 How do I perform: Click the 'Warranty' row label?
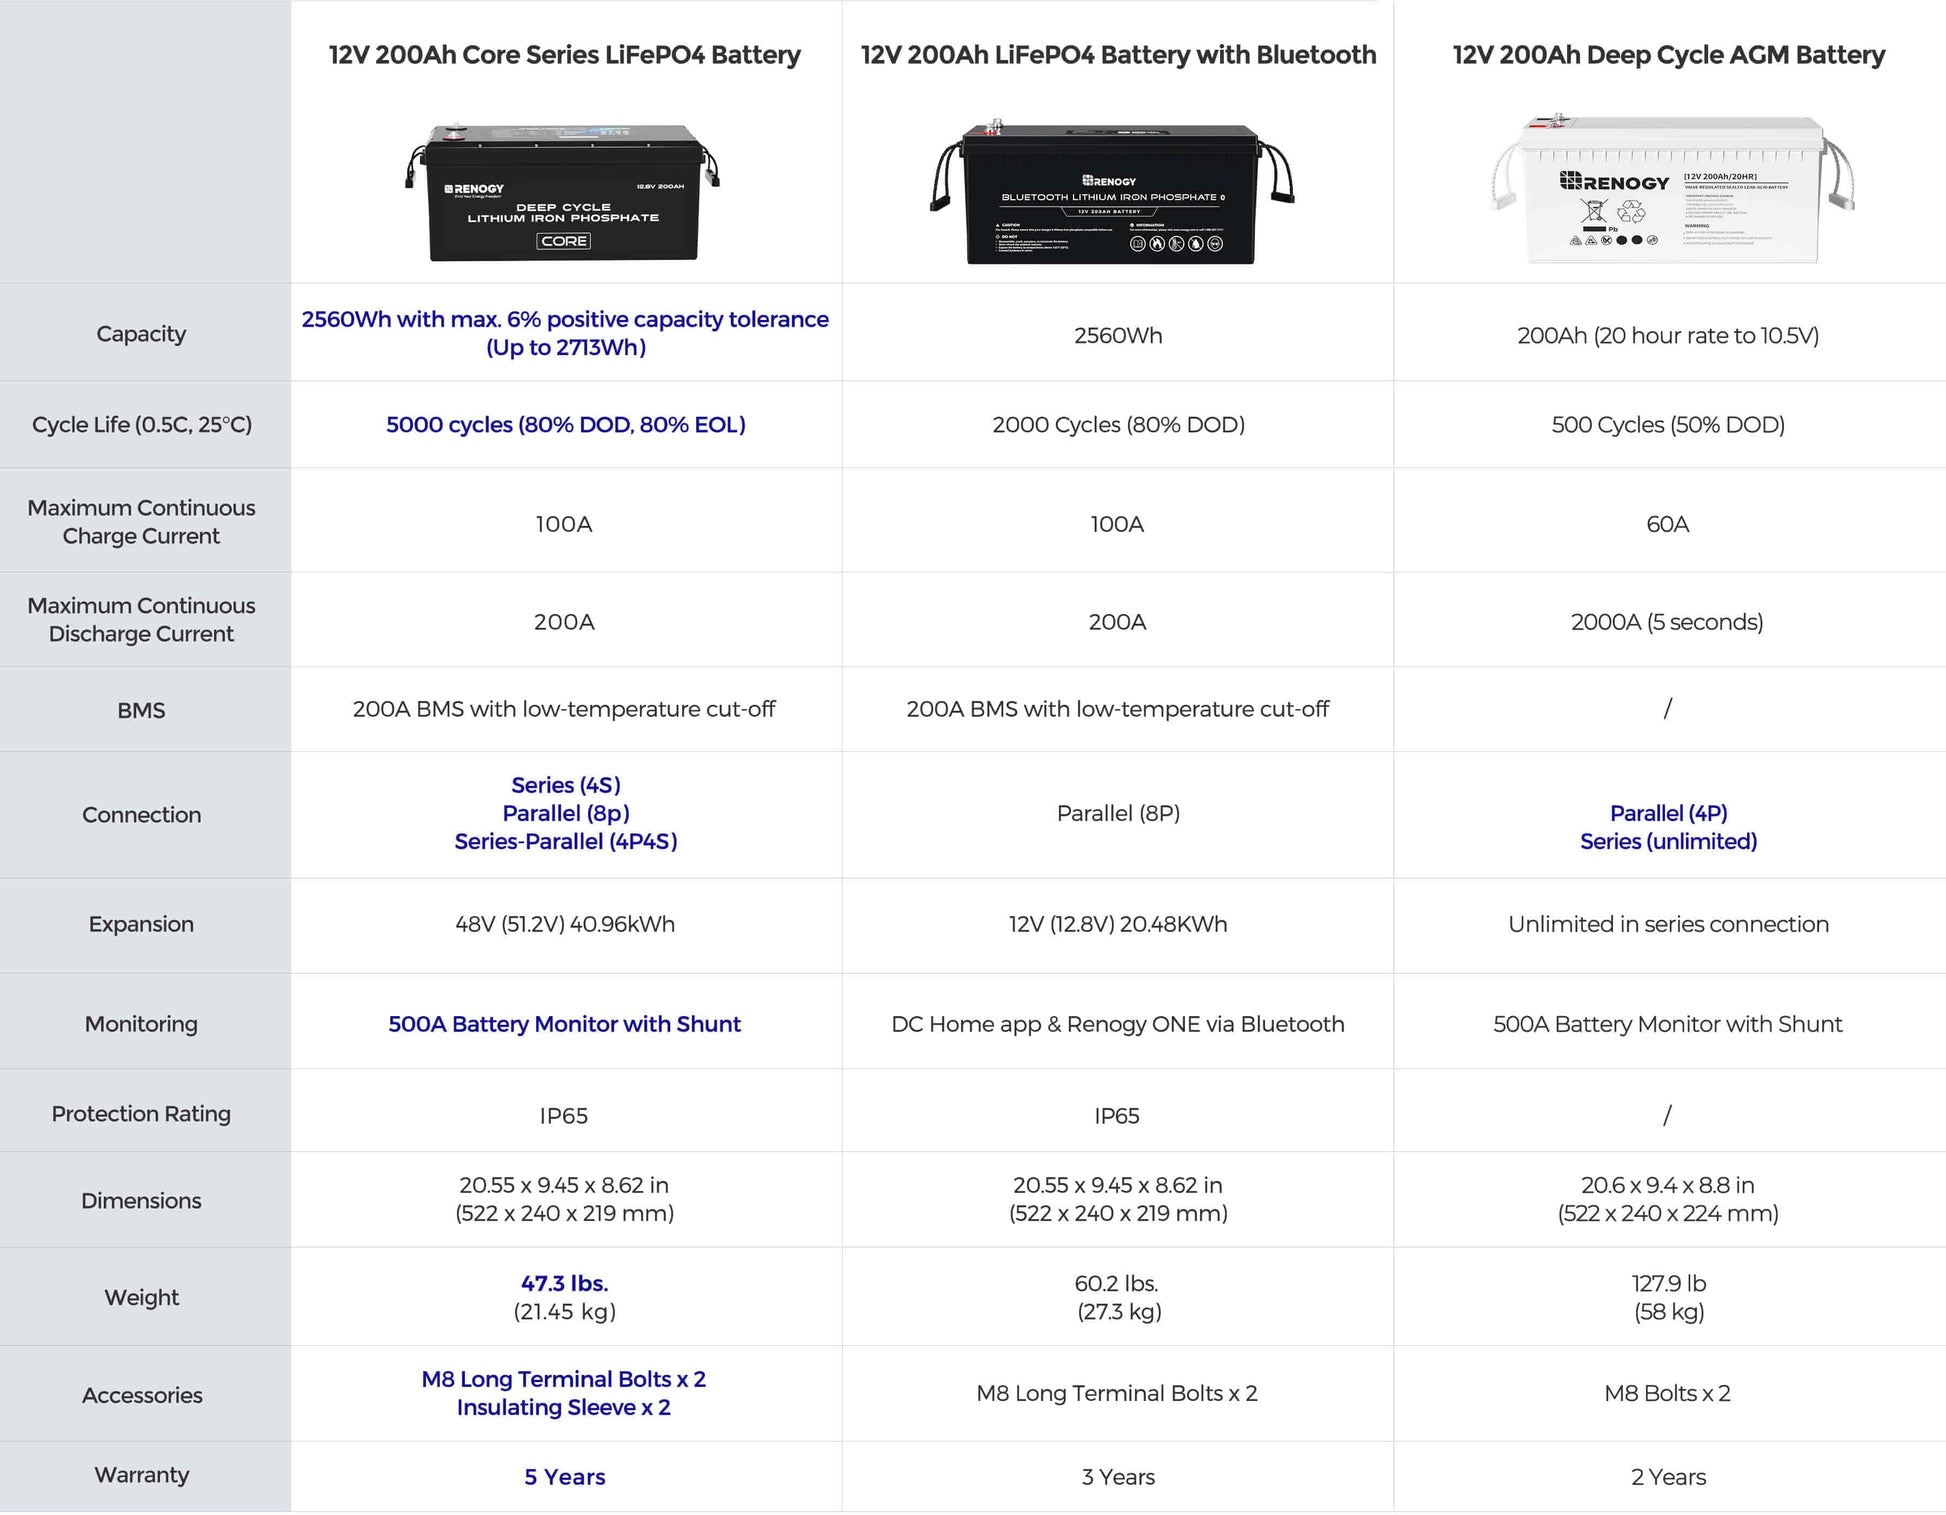[x=141, y=1475]
